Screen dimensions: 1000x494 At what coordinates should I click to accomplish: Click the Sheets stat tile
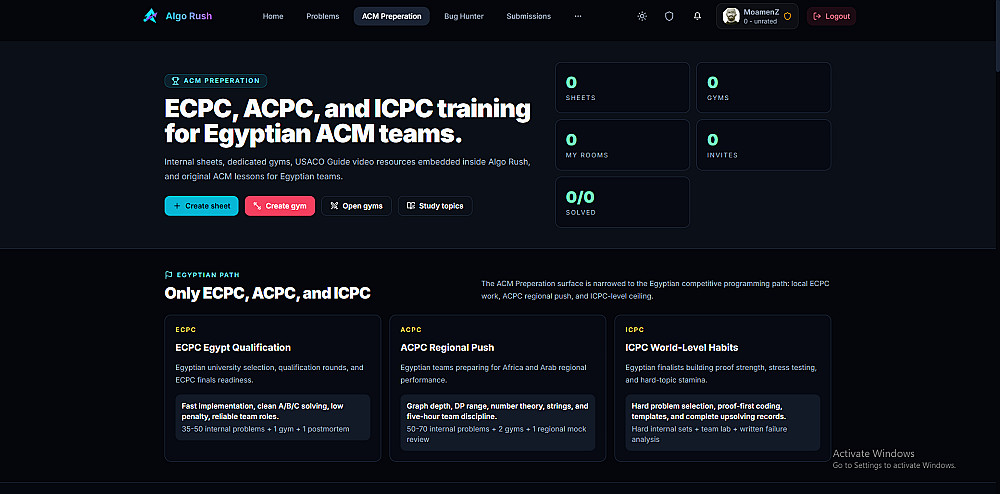(622, 87)
